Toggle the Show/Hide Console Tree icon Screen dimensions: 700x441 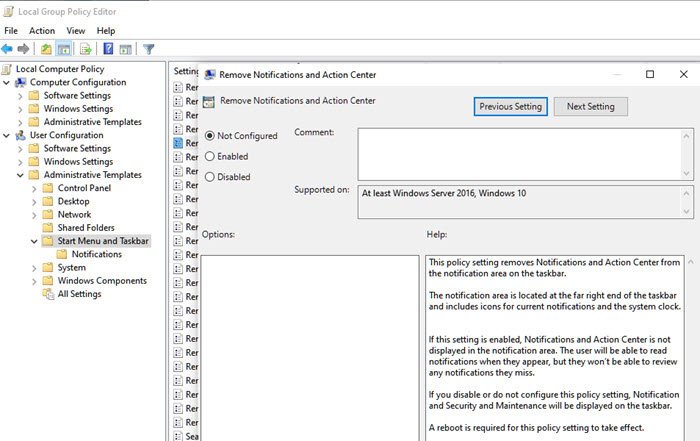pos(63,48)
